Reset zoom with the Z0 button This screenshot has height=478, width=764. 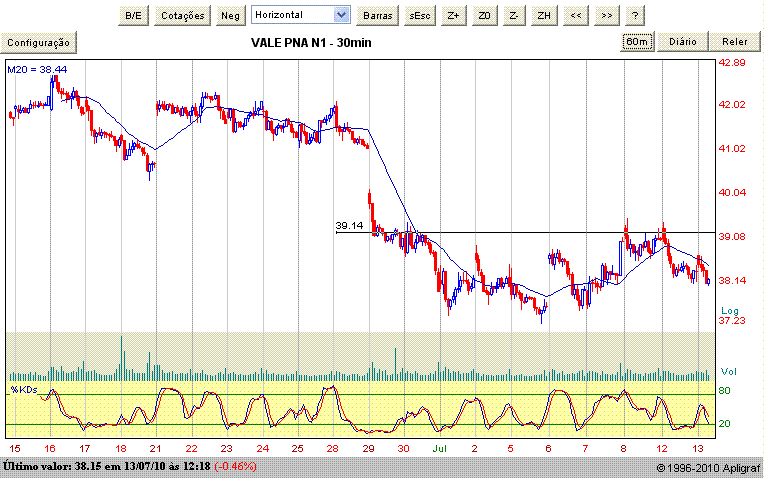484,16
